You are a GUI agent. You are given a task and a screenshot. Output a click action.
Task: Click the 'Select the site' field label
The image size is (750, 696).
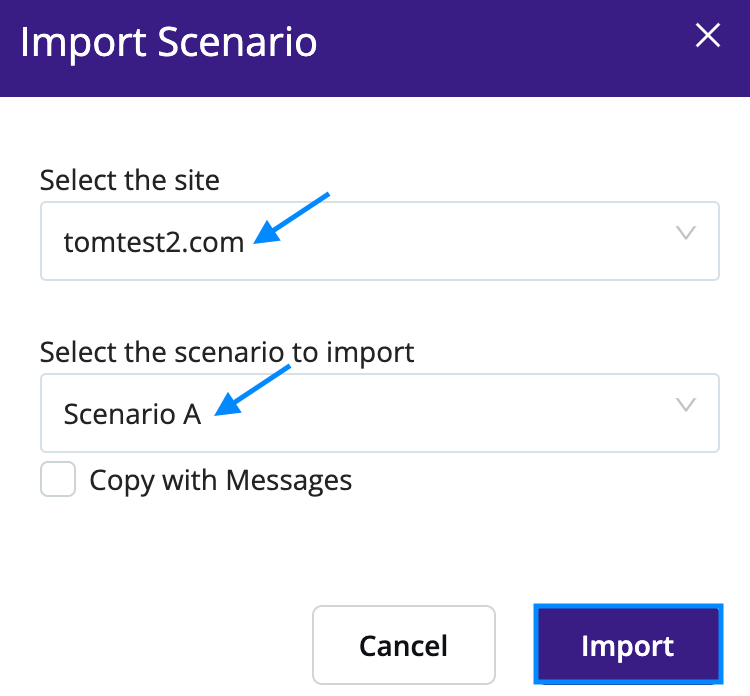pyautogui.click(x=129, y=180)
